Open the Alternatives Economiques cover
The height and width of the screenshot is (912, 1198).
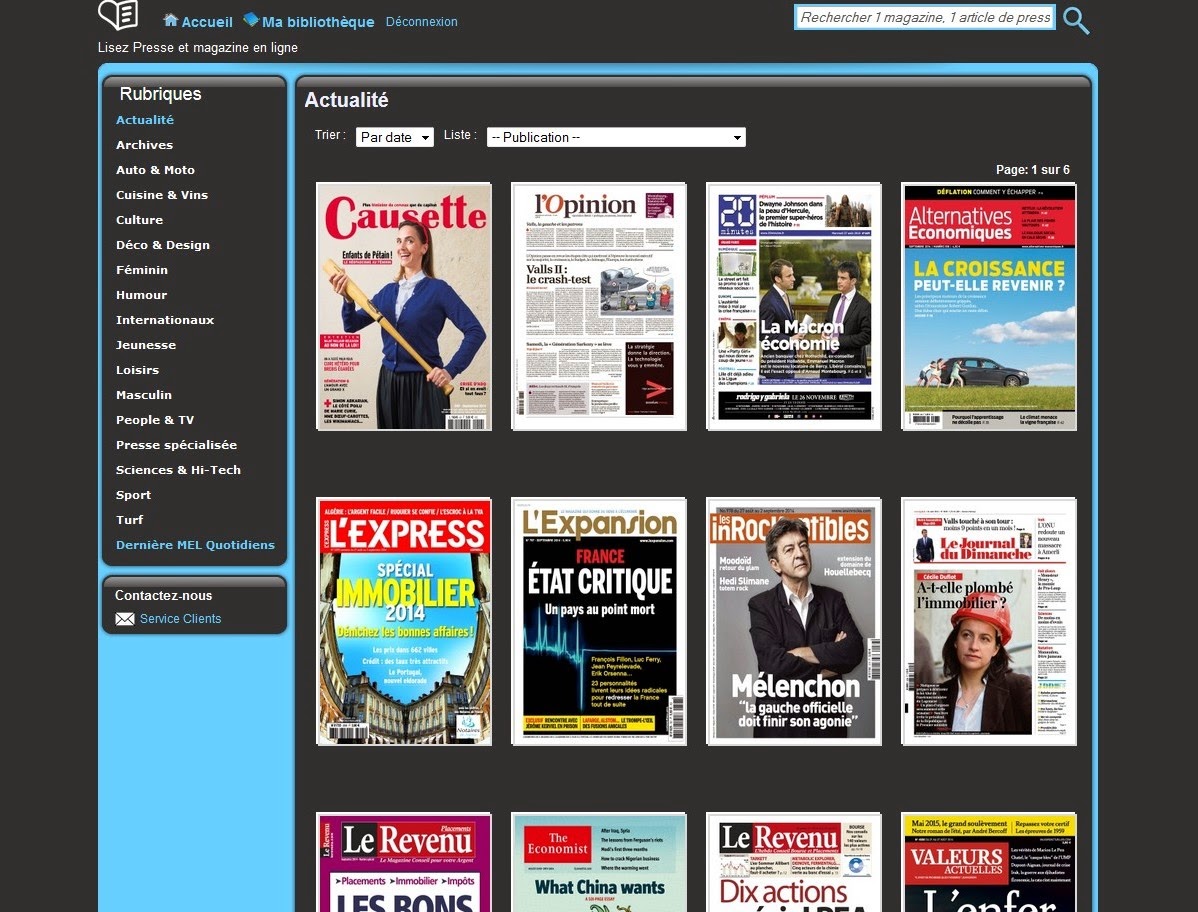click(989, 306)
